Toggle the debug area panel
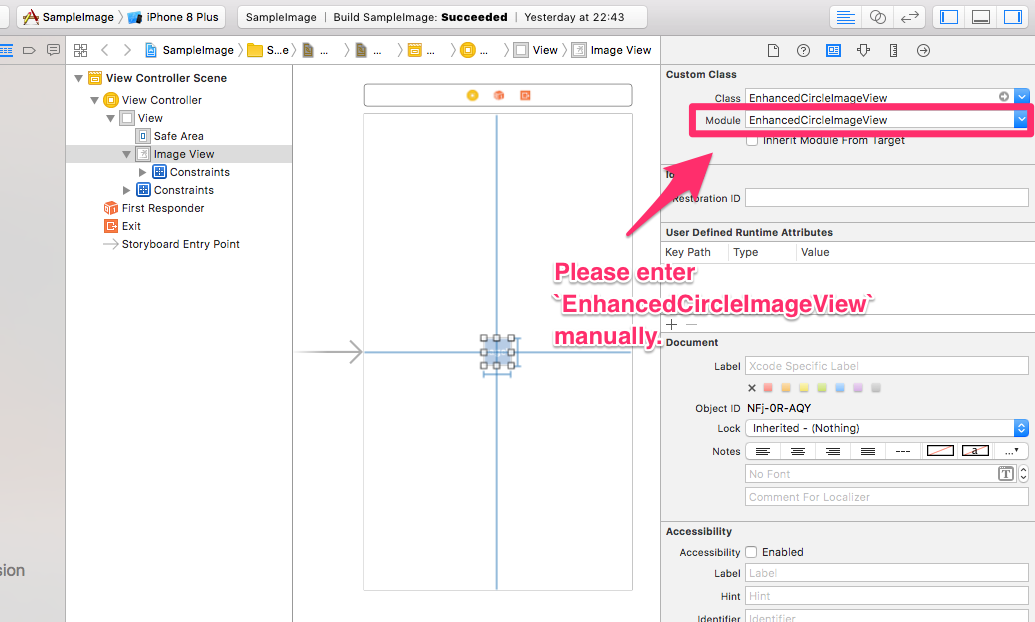 [981, 17]
